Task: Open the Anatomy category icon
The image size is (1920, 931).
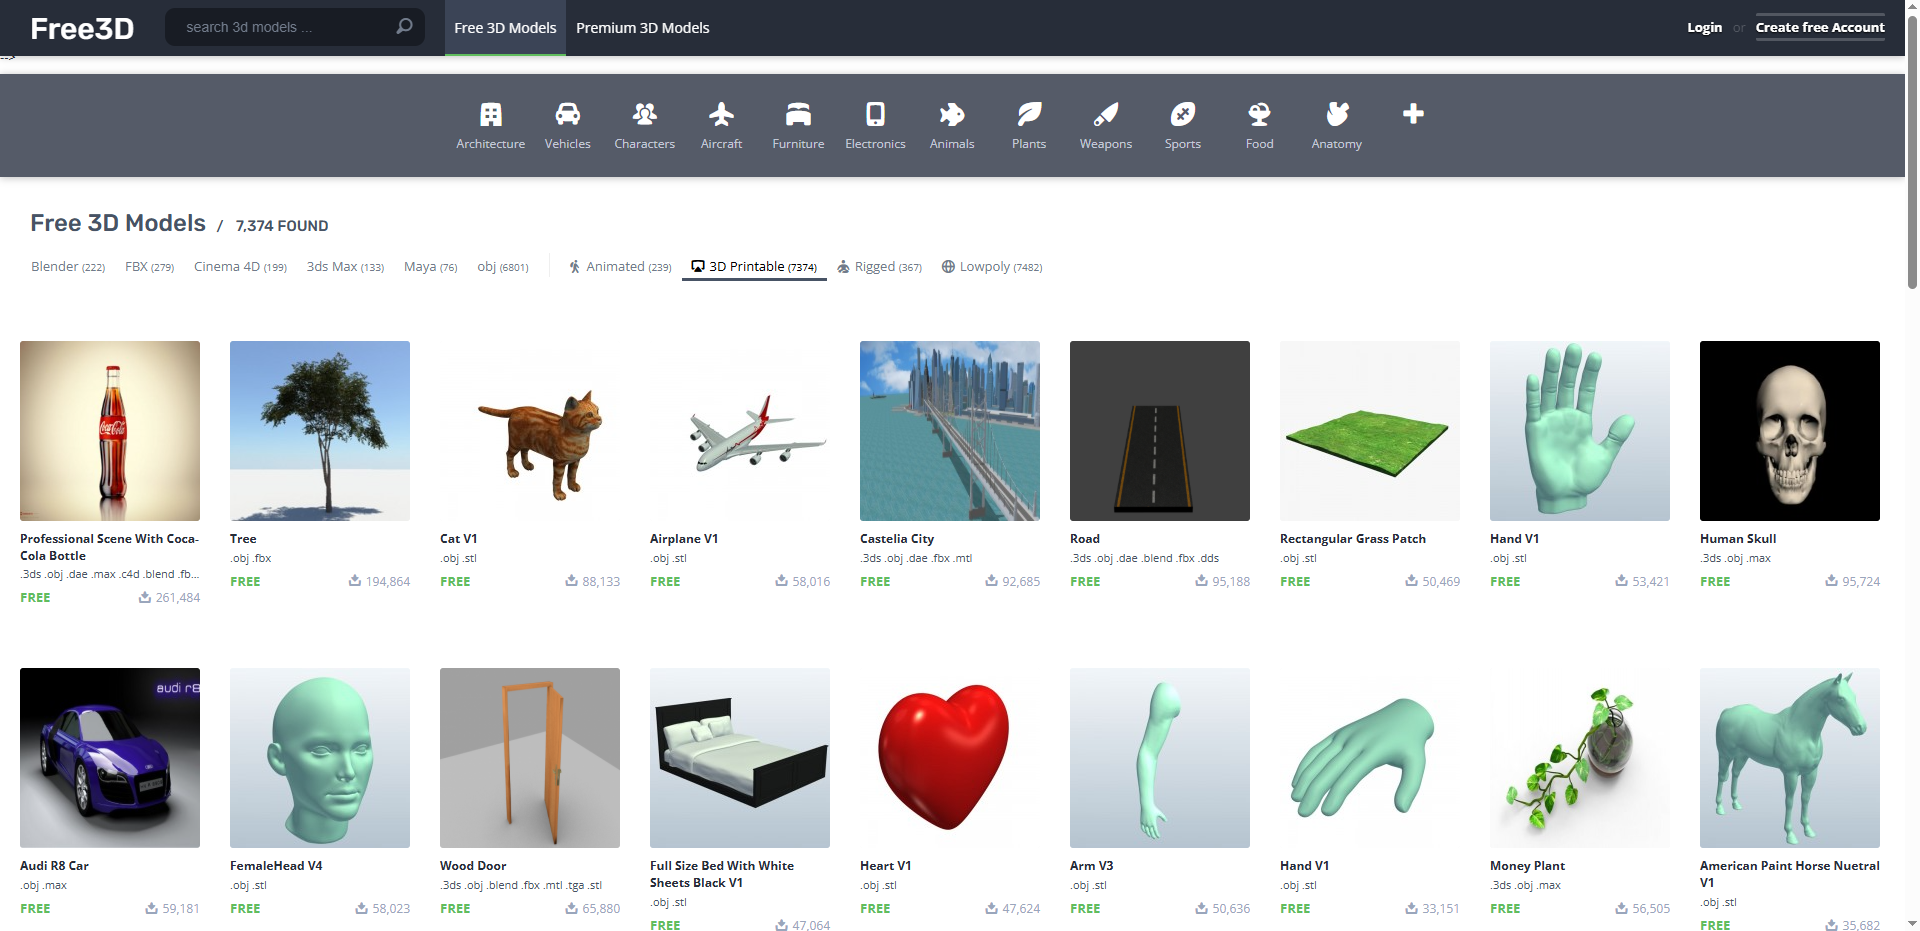Action: point(1336,115)
